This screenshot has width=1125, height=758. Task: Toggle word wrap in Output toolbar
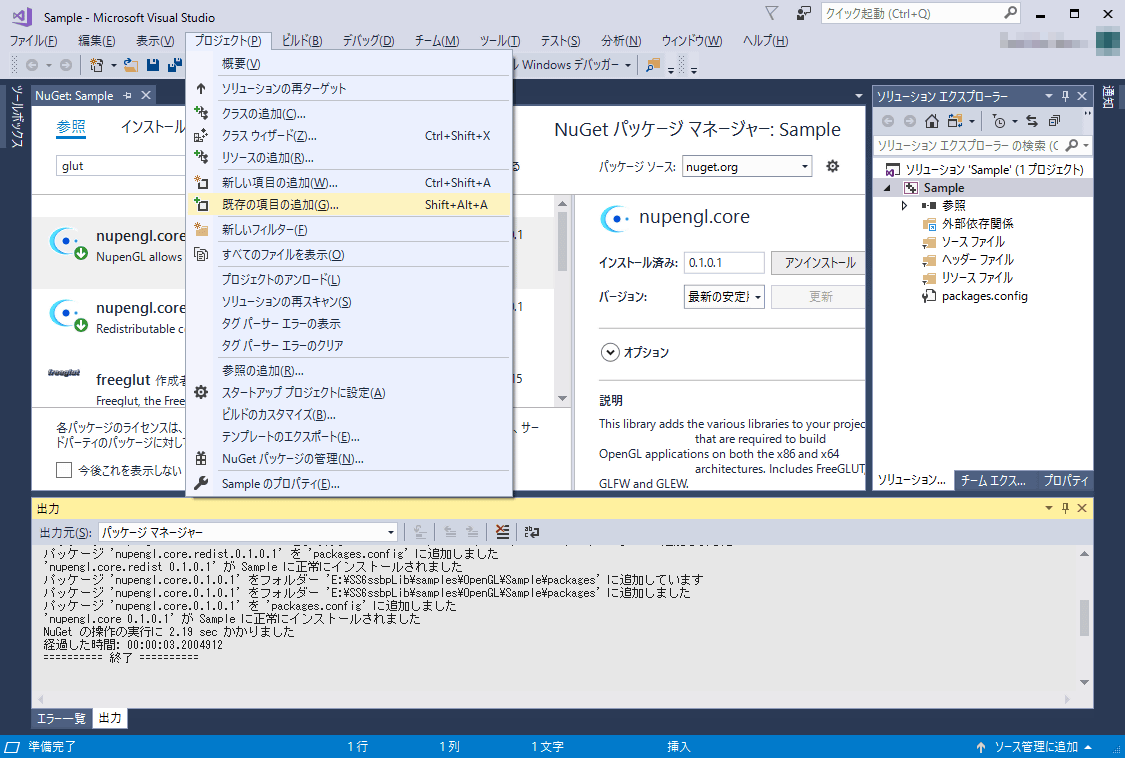pyautogui.click(x=532, y=532)
